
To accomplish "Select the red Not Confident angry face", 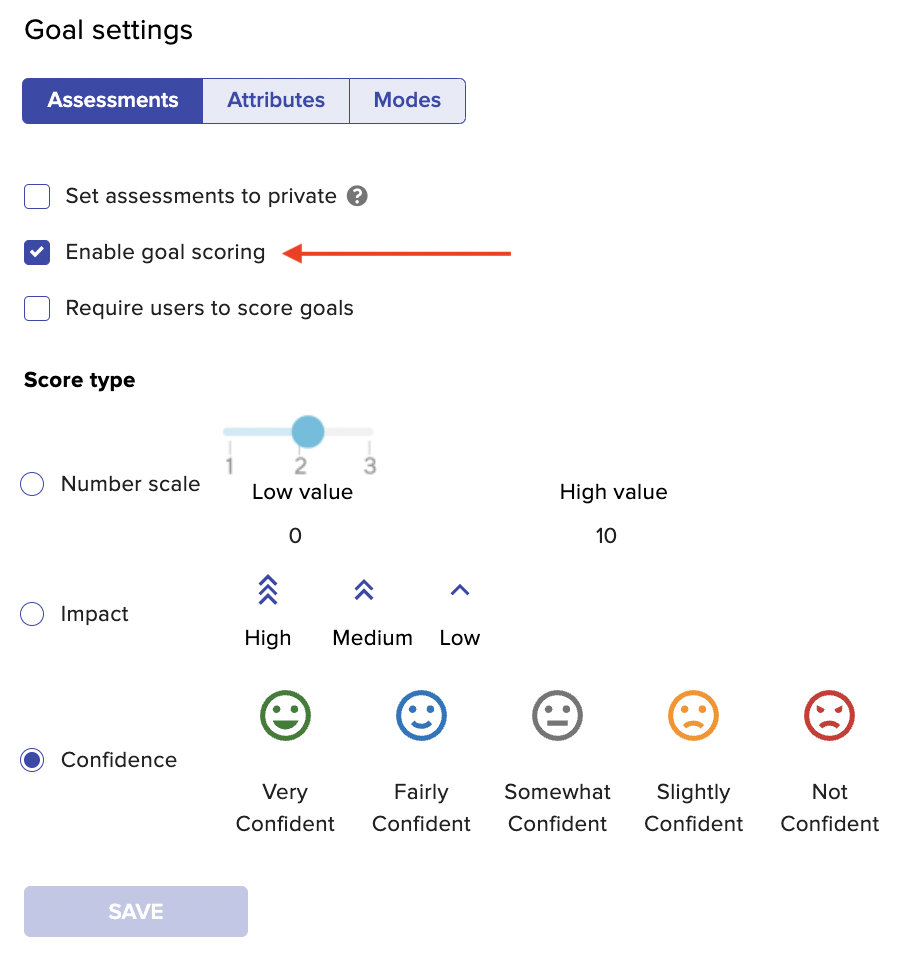I will coord(829,715).
